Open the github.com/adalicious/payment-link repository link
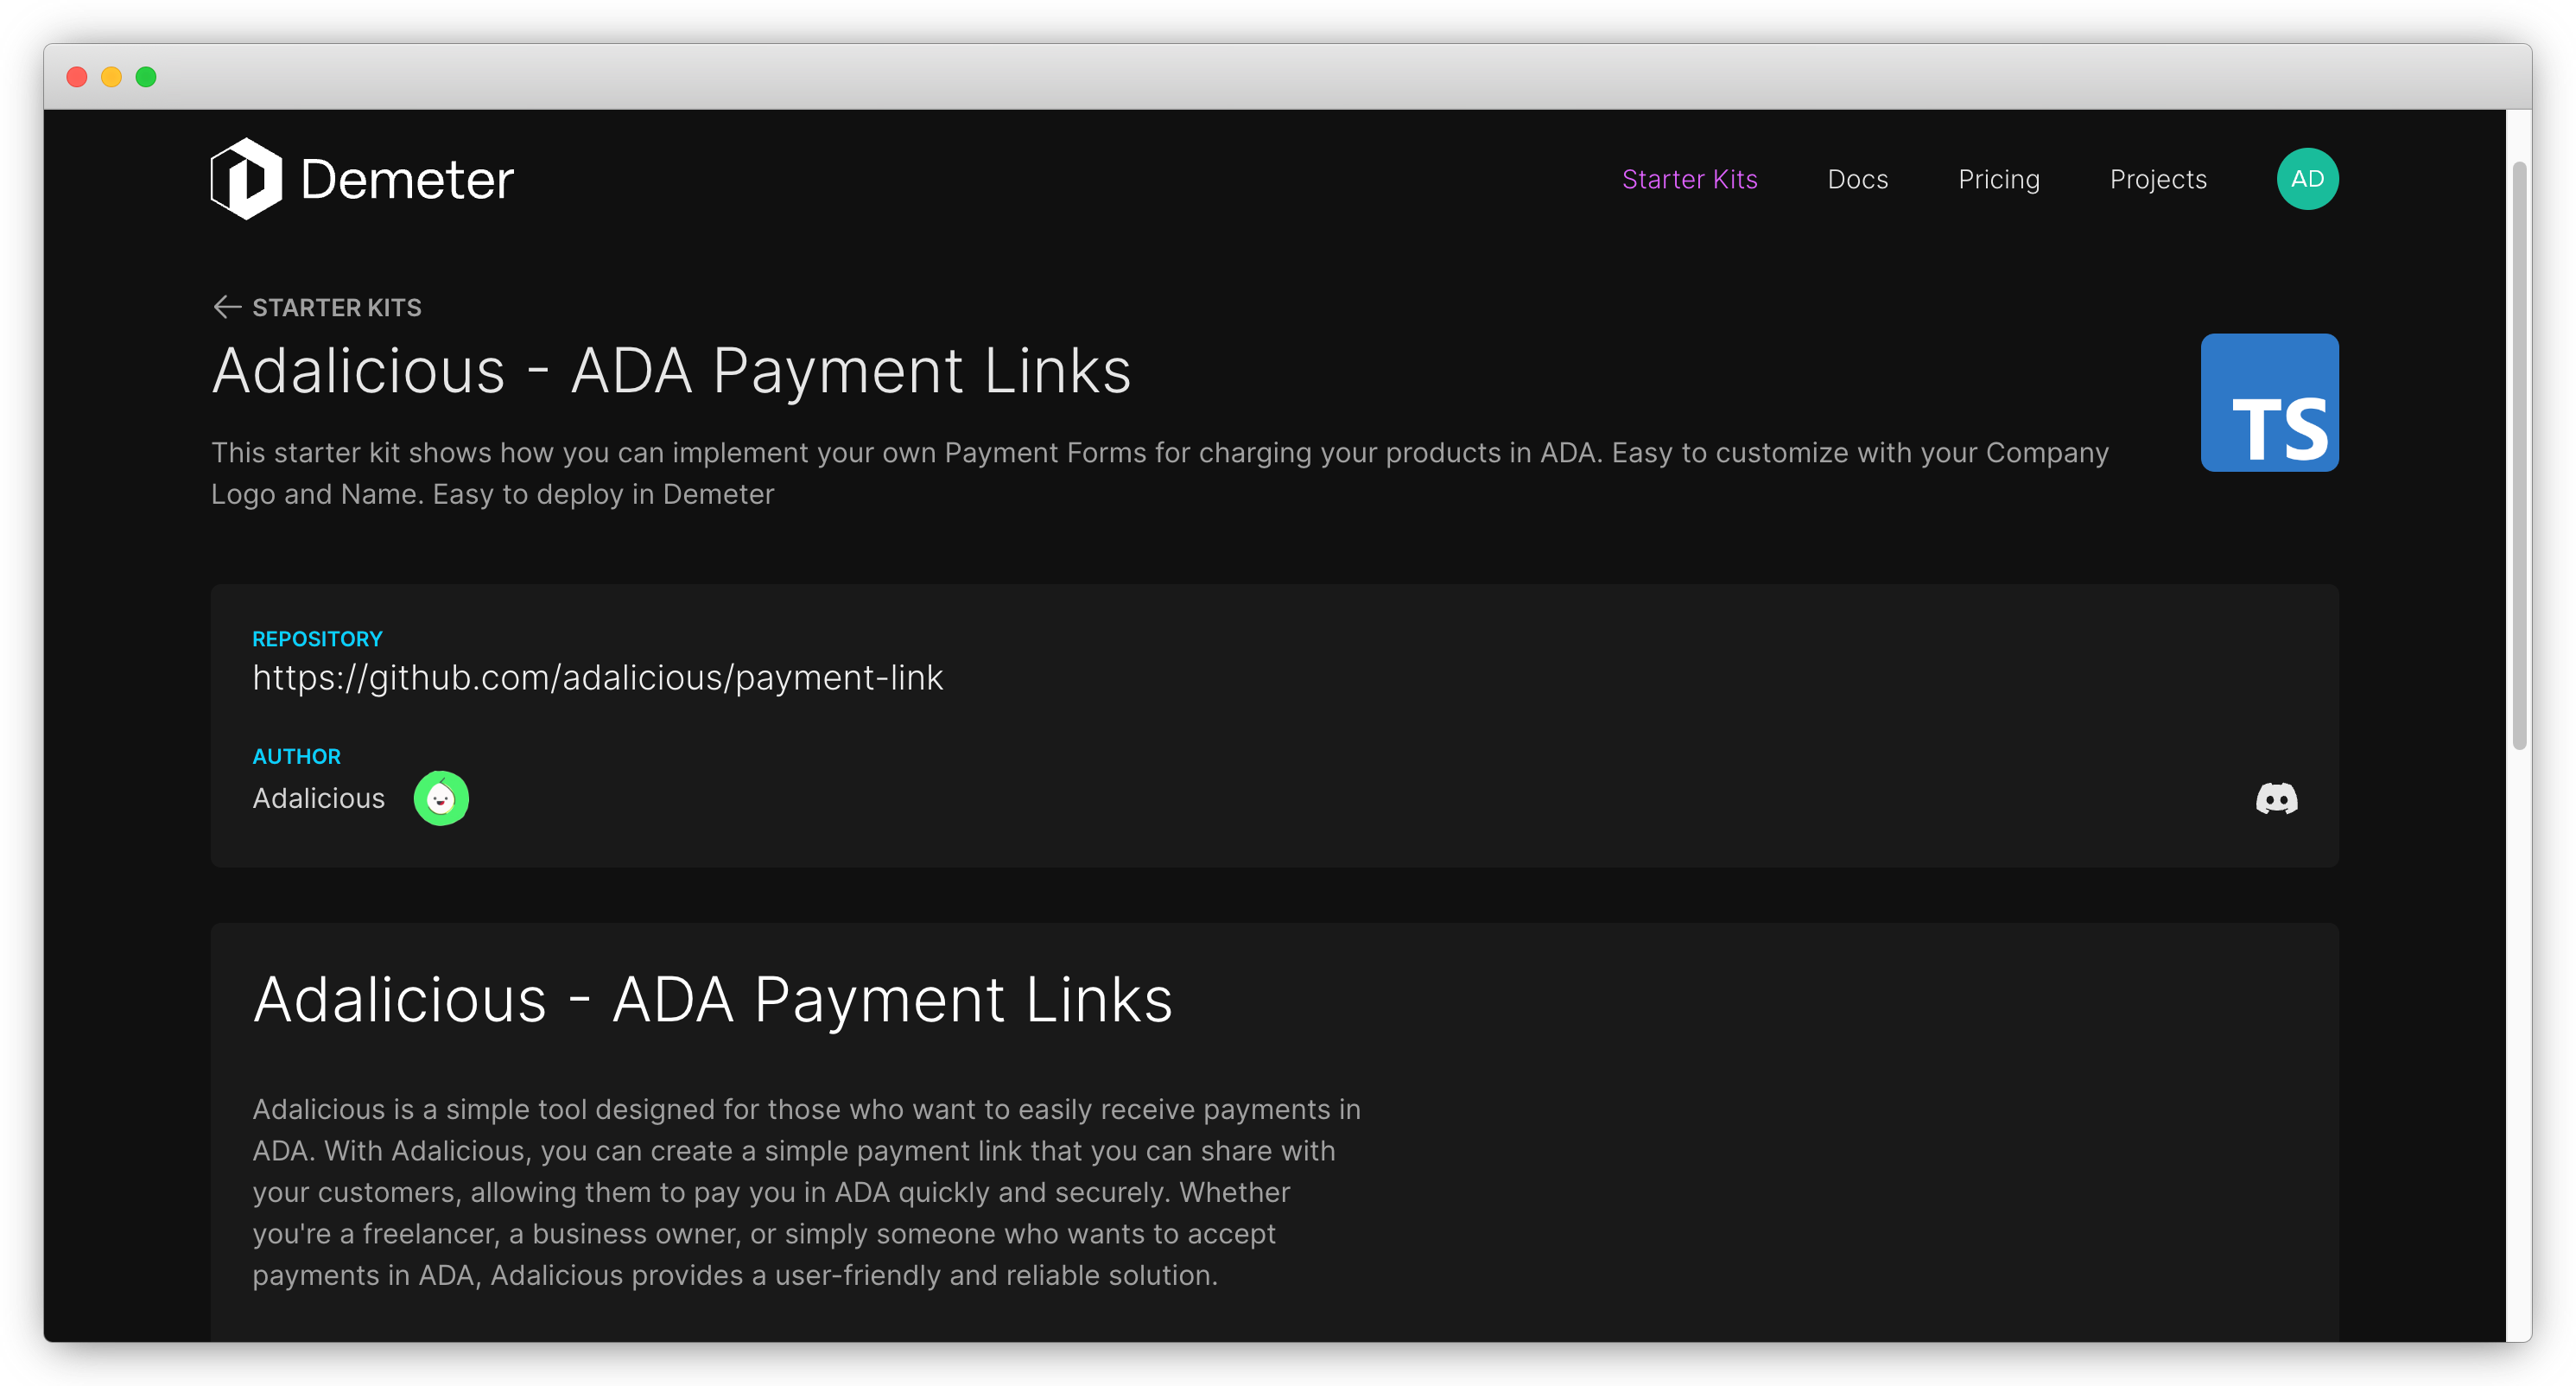Image resolution: width=2576 pixels, height=1386 pixels. point(597,678)
